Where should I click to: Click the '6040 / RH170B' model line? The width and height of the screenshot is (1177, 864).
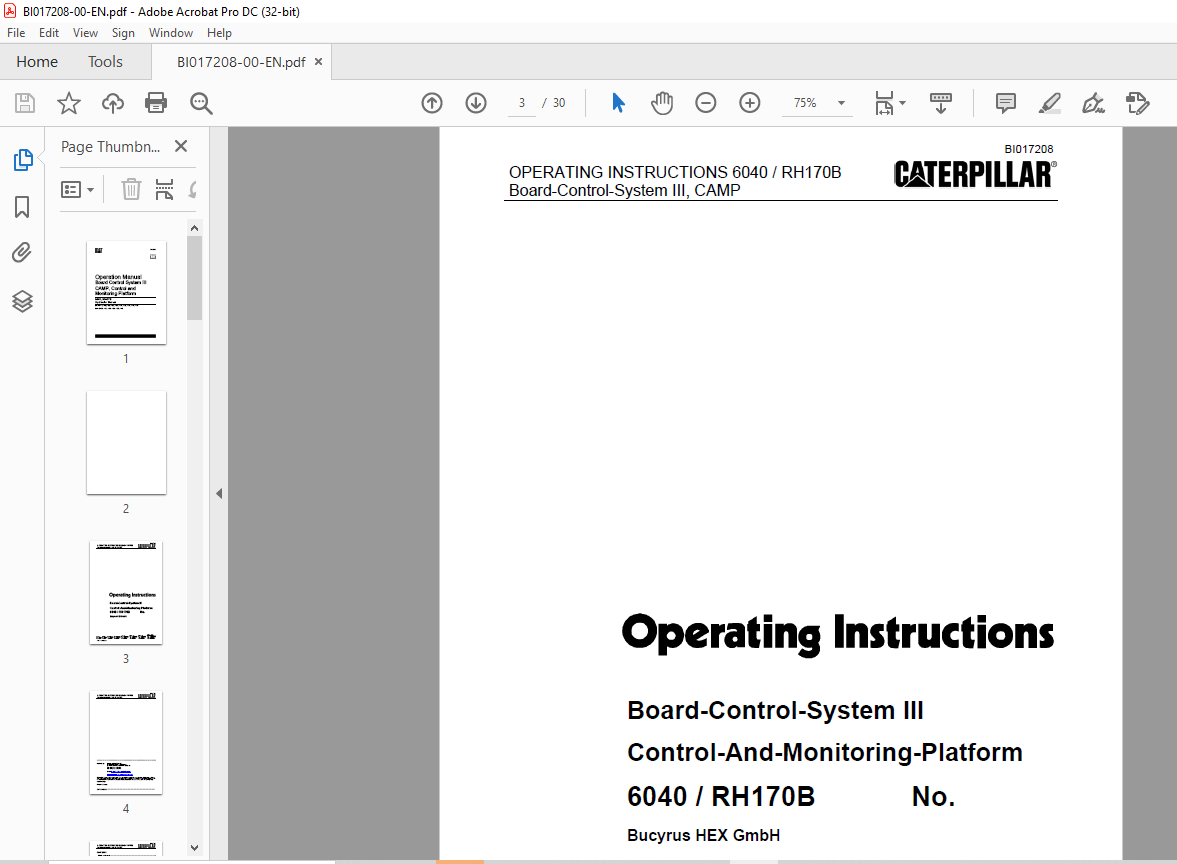721,796
